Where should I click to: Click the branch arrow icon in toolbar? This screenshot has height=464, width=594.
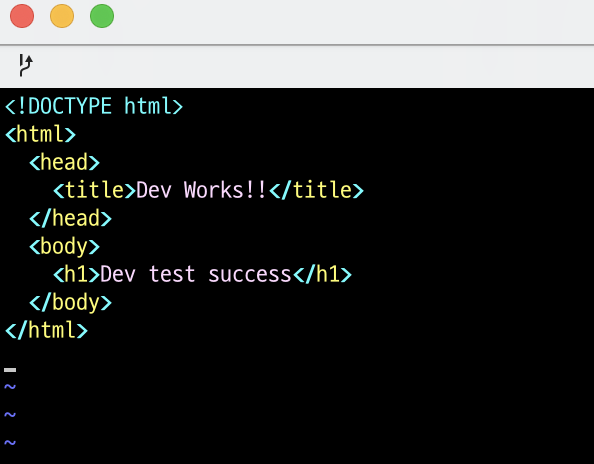(x=26, y=65)
